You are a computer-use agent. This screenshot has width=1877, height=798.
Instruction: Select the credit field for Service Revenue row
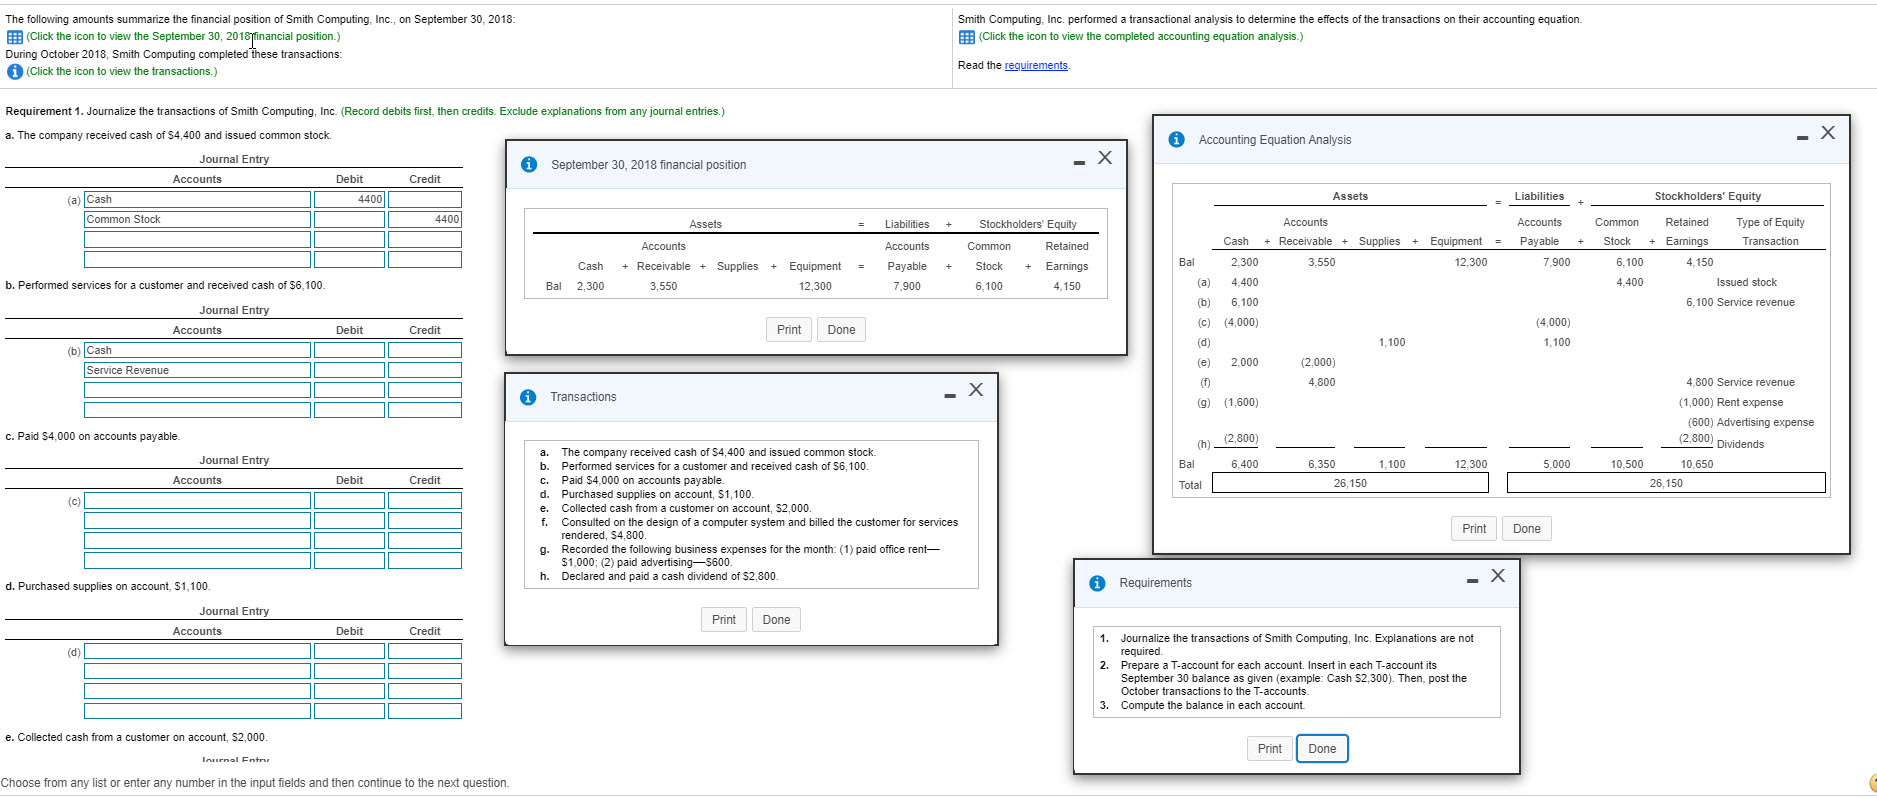424,371
